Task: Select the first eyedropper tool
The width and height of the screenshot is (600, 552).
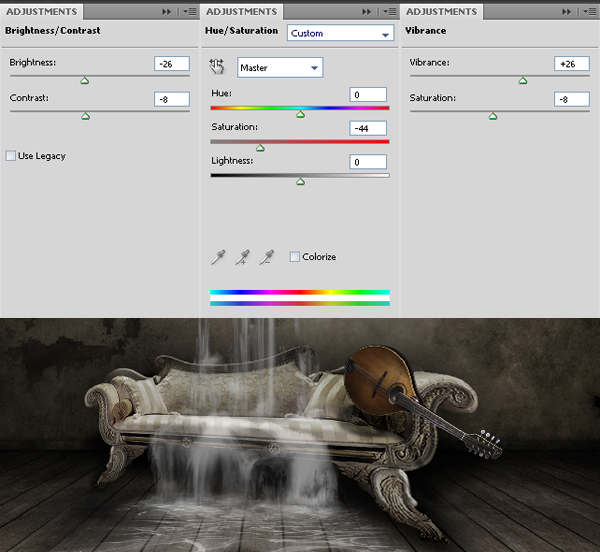Action: 218,257
